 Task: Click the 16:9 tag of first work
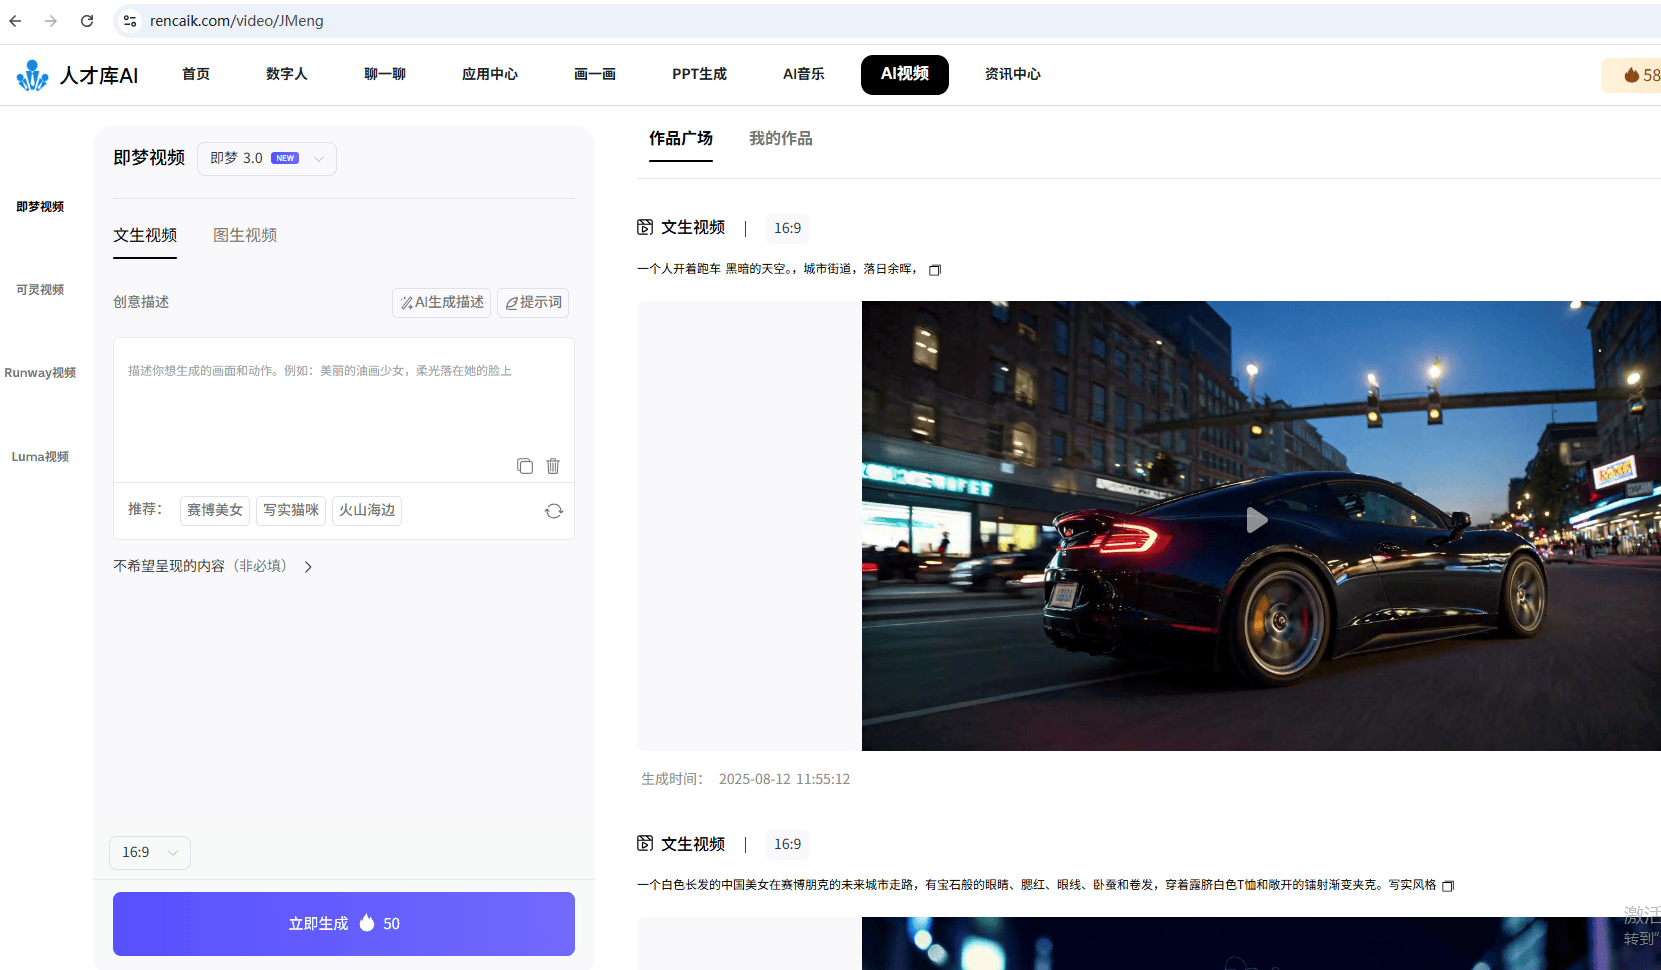pyautogui.click(x=788, y=228)
